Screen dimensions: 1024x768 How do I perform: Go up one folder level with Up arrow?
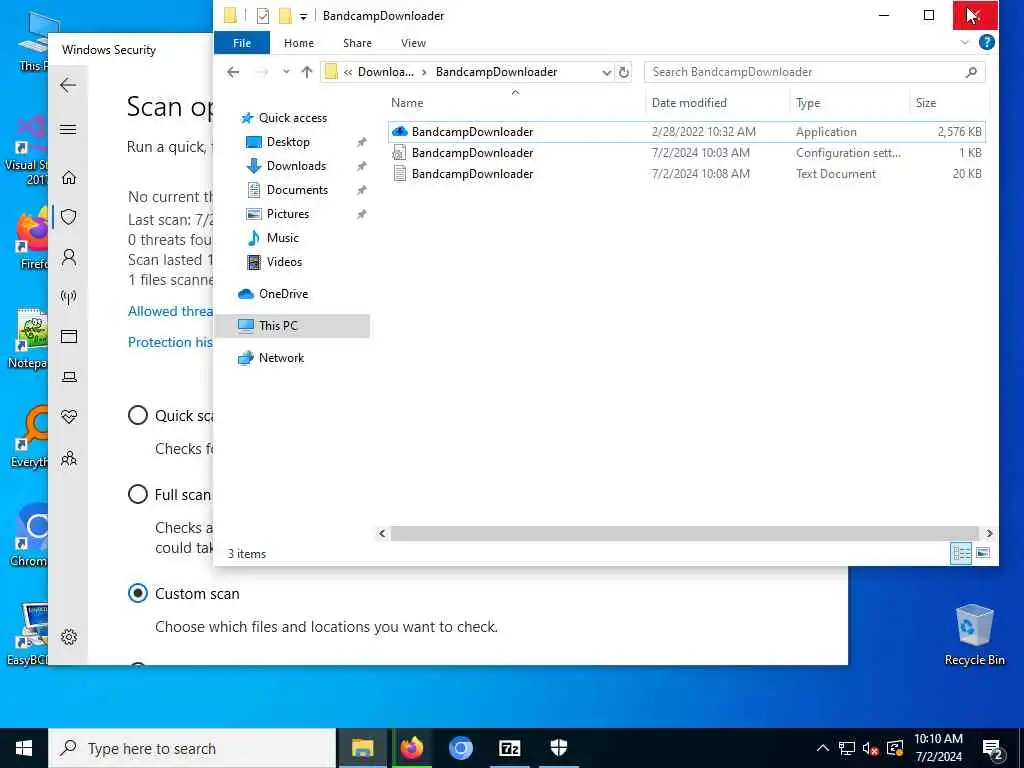coord(307,72)
